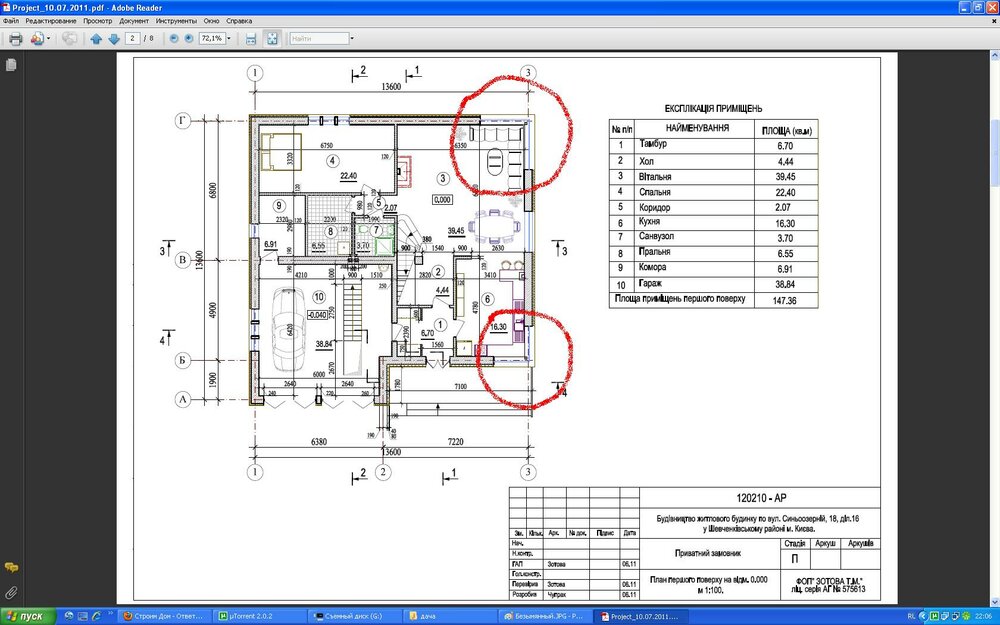
Task: Click the 'Приватний замовник' title block cell
Action: point(708,554)
